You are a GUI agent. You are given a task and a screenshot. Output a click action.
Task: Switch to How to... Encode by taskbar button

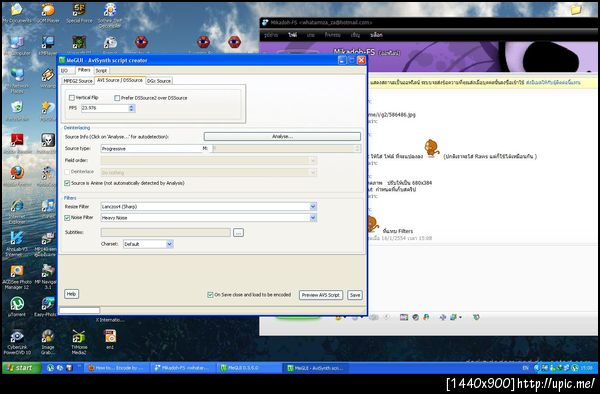pyautogui.click(x=116, y=368)
